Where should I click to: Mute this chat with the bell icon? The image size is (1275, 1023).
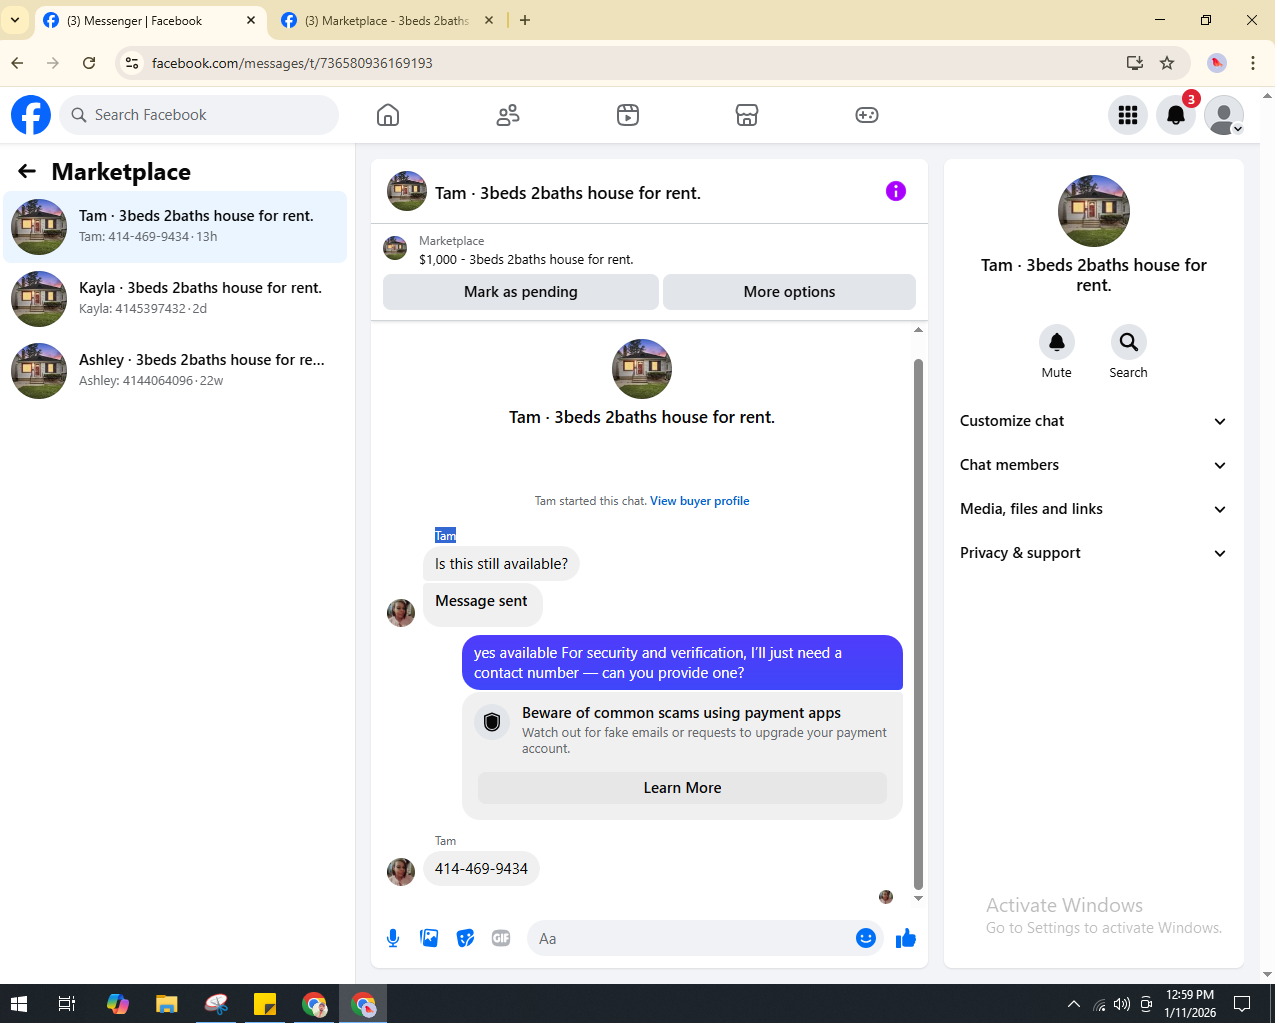1056,342
